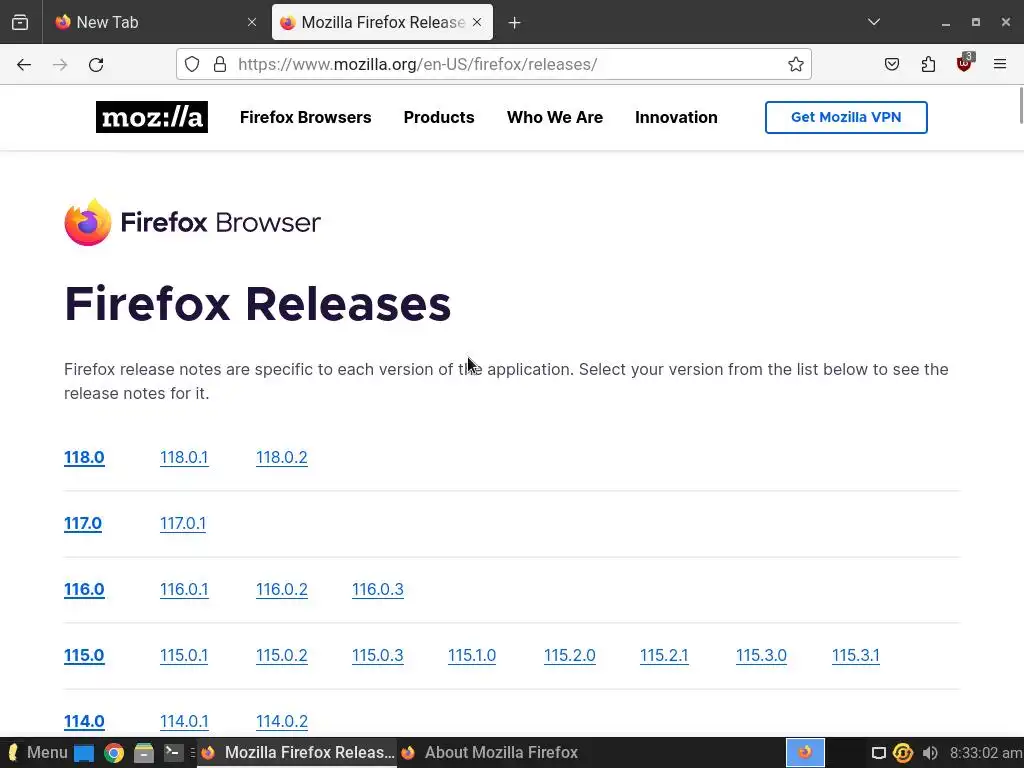
Task: Click the mozilla logo
Action: (152, 117)
